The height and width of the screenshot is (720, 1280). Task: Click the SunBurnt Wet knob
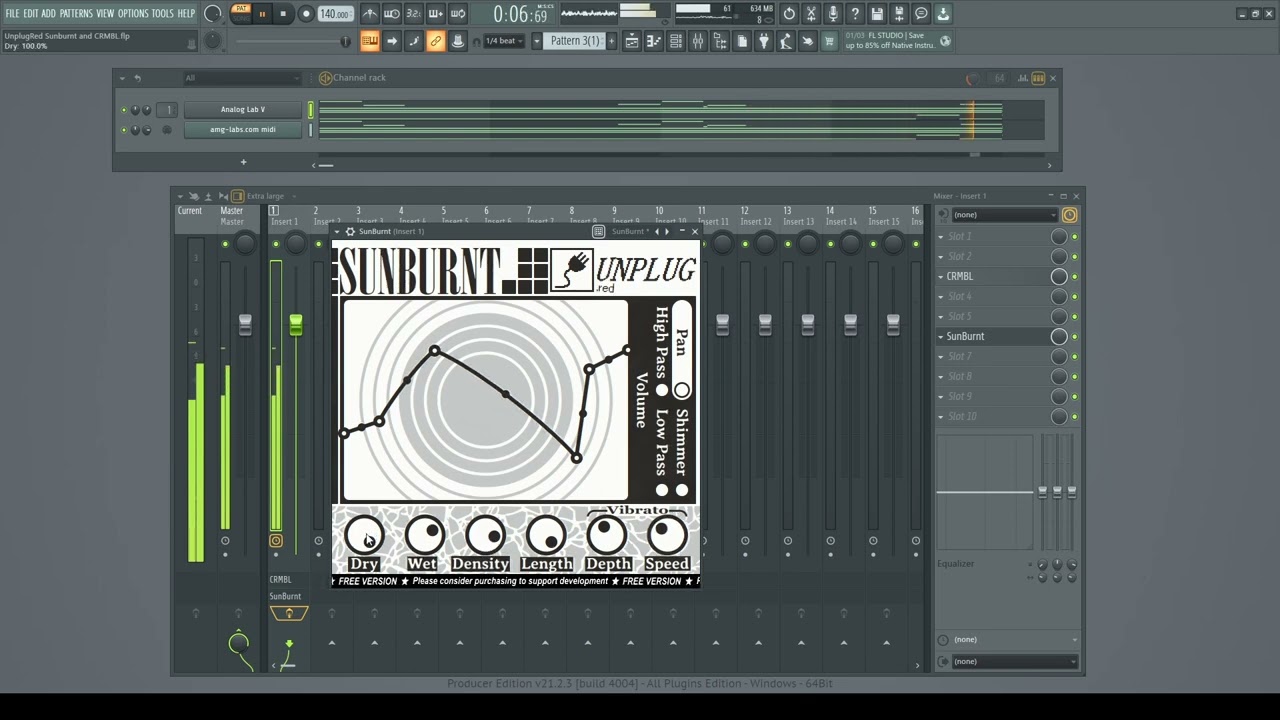tap(425, 537)
